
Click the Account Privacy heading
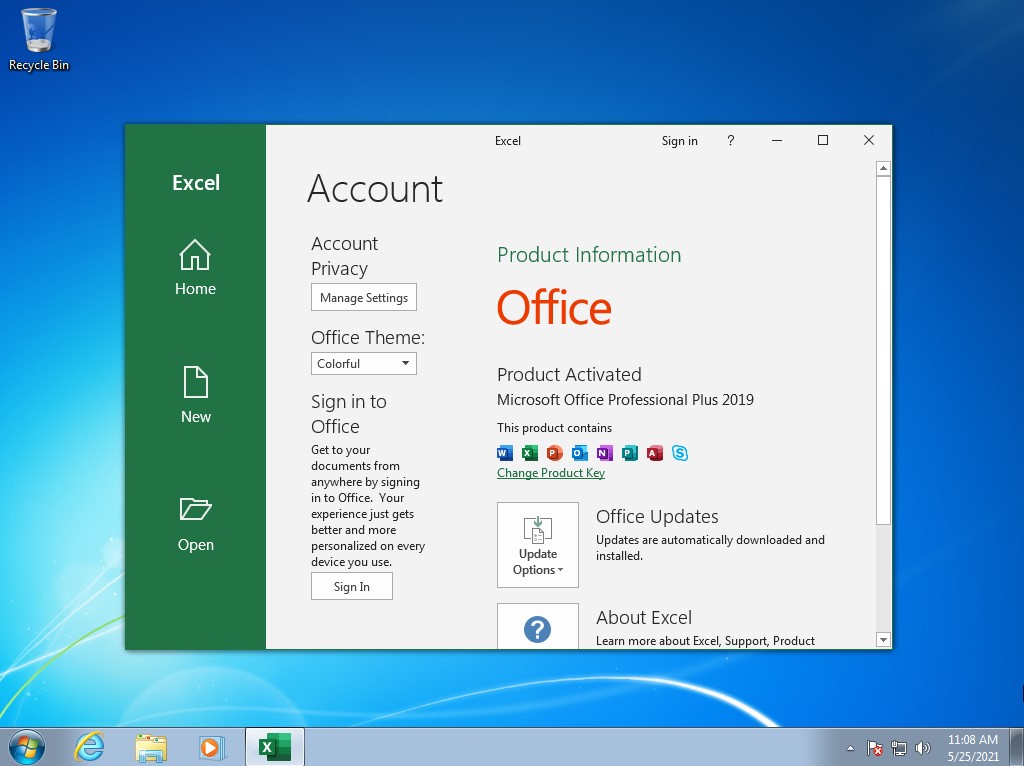[x=345, y=256]
